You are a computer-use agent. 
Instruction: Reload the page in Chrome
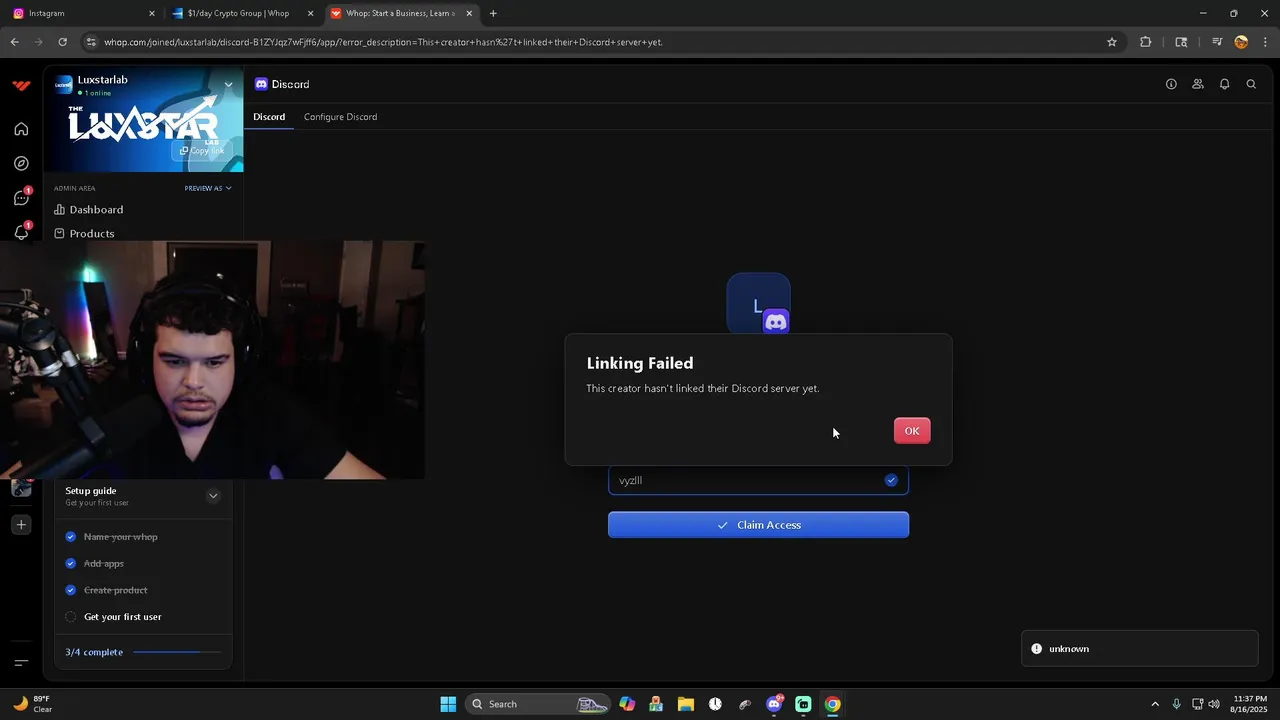pos(63,42)
